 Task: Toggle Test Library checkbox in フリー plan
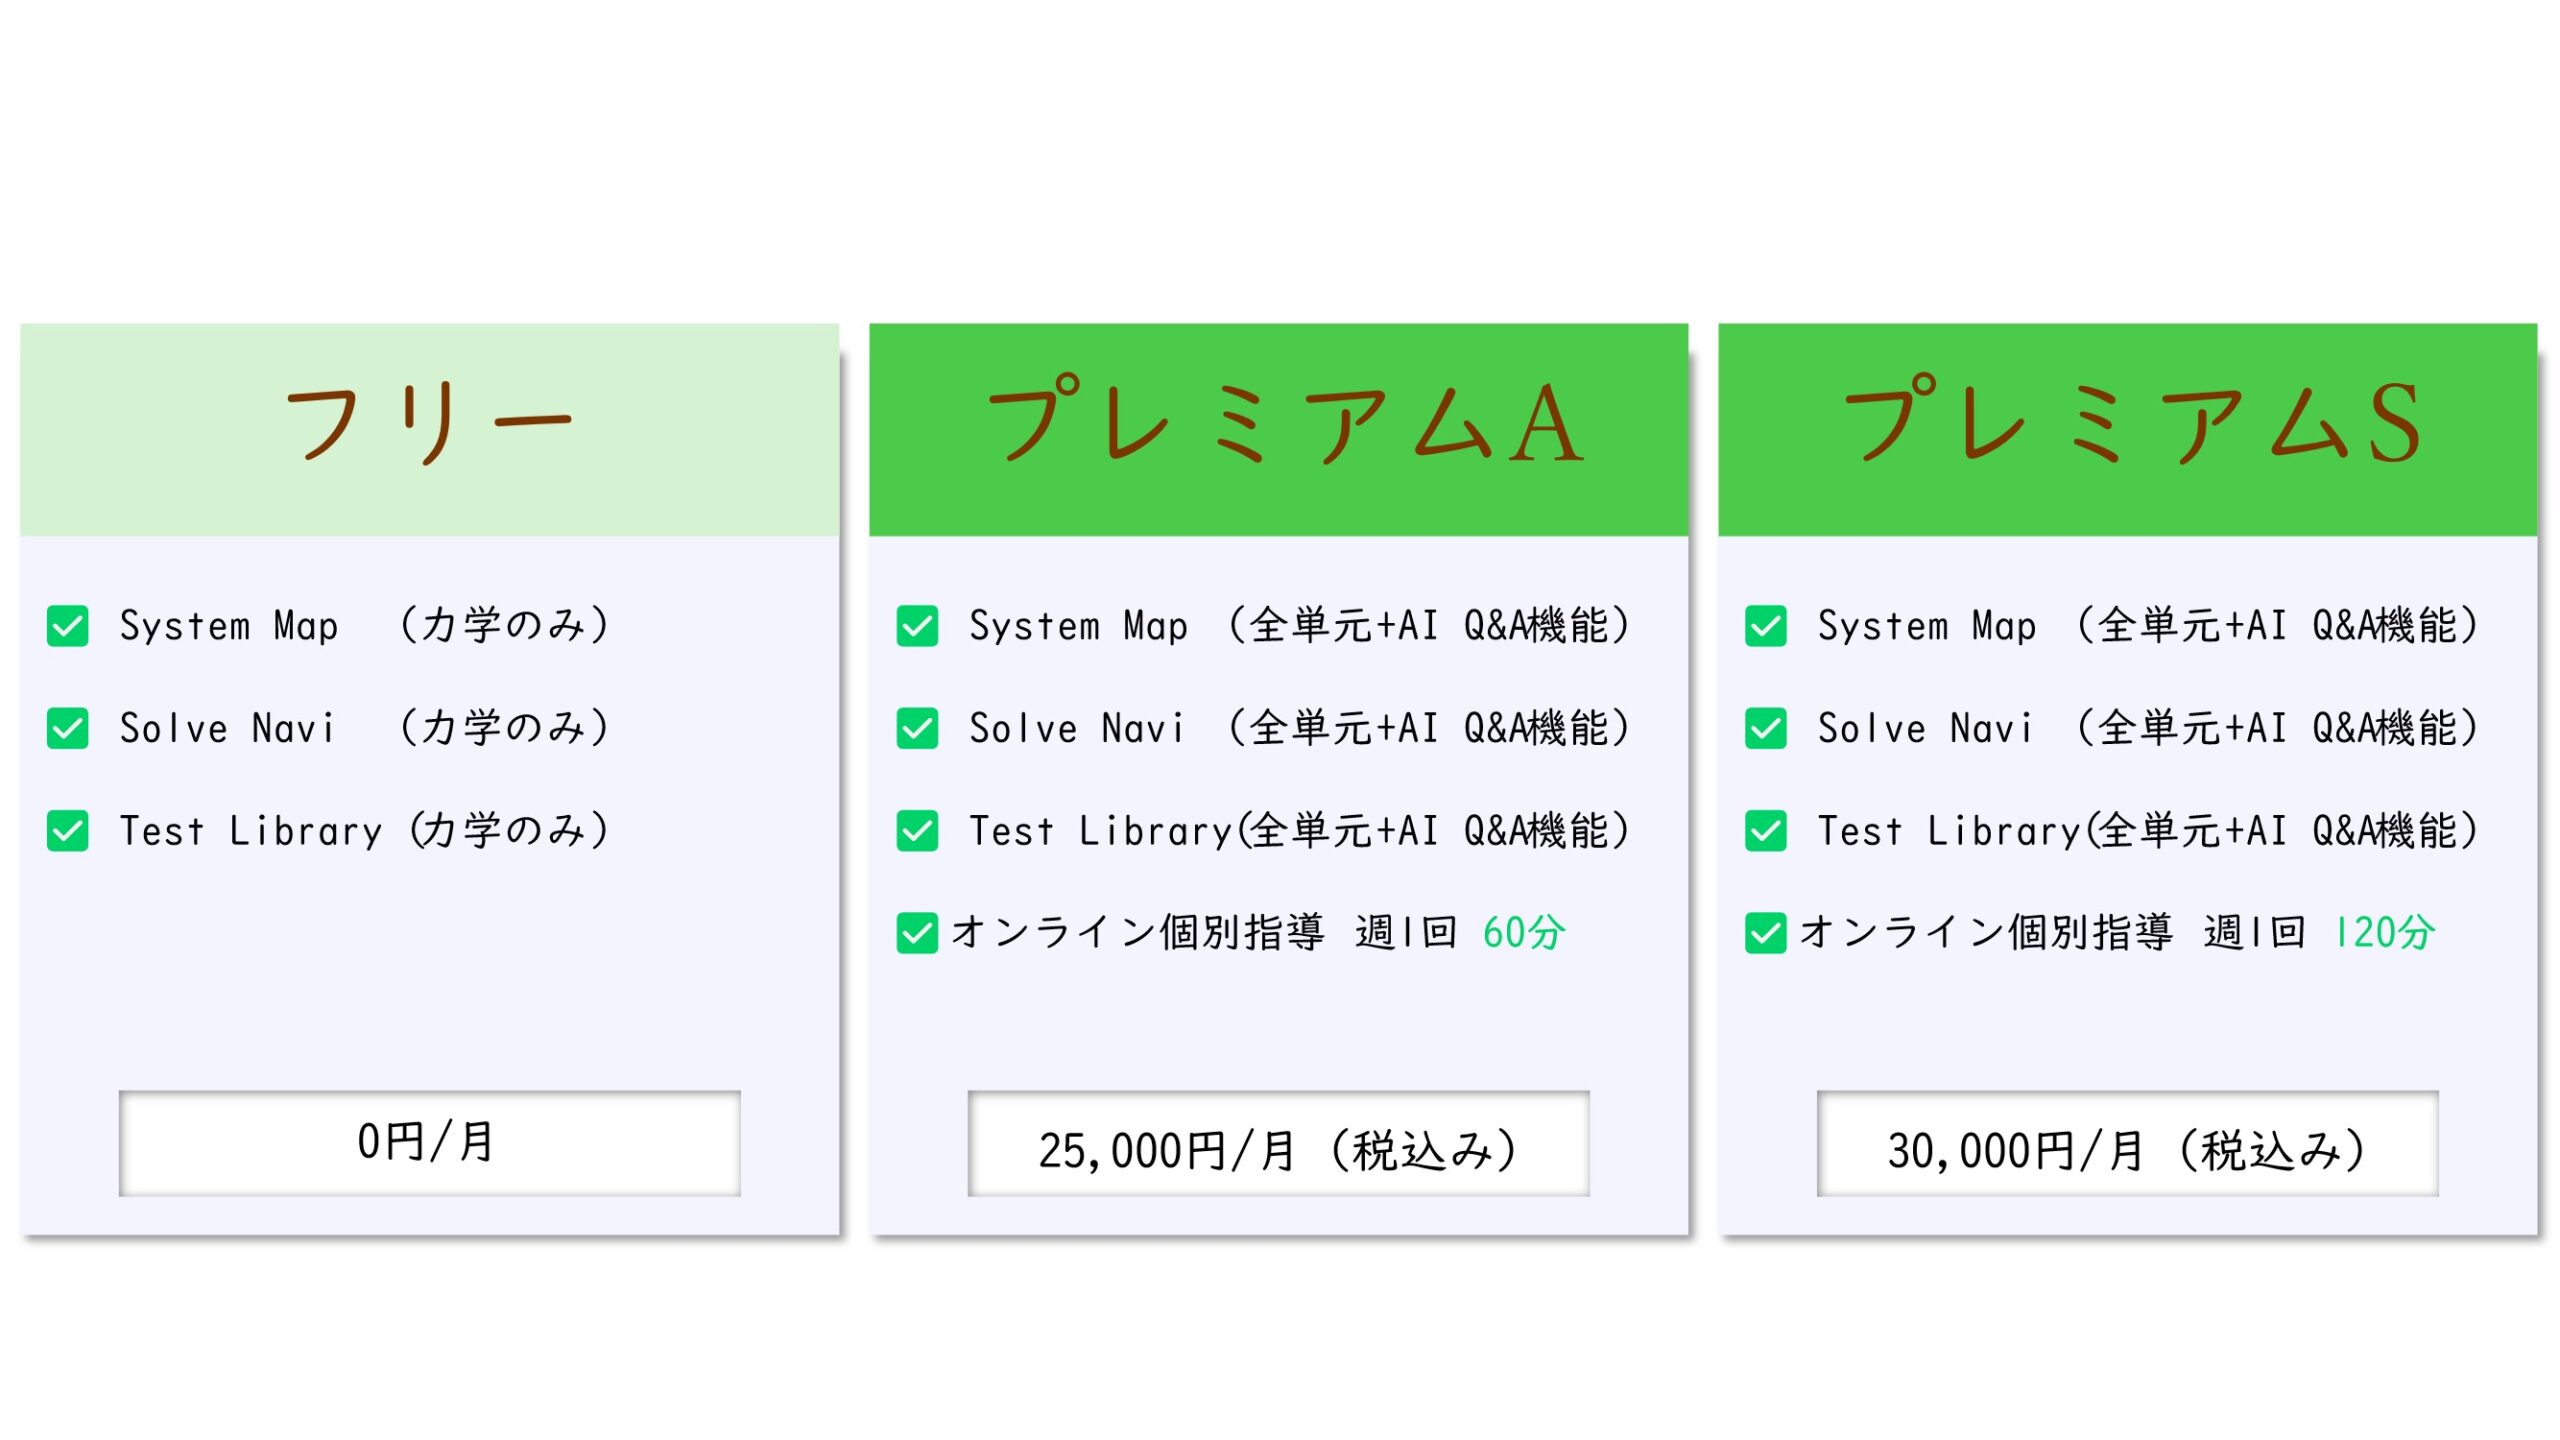(x=68, y=831)
